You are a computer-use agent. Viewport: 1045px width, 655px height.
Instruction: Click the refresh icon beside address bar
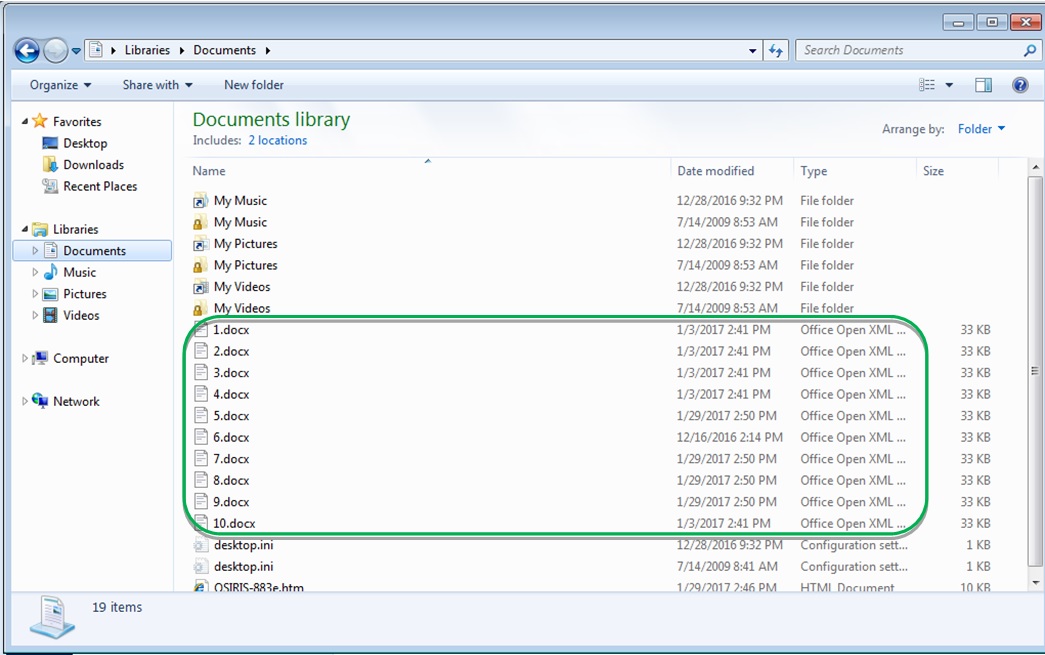click(776, 50)
